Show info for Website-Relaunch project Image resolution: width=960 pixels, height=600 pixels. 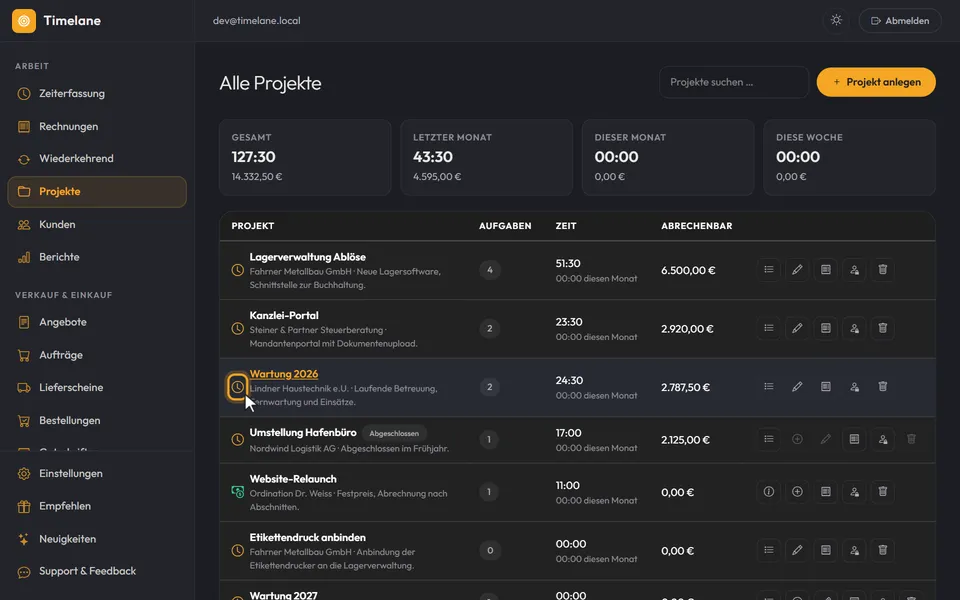click(x=768, y=492)
